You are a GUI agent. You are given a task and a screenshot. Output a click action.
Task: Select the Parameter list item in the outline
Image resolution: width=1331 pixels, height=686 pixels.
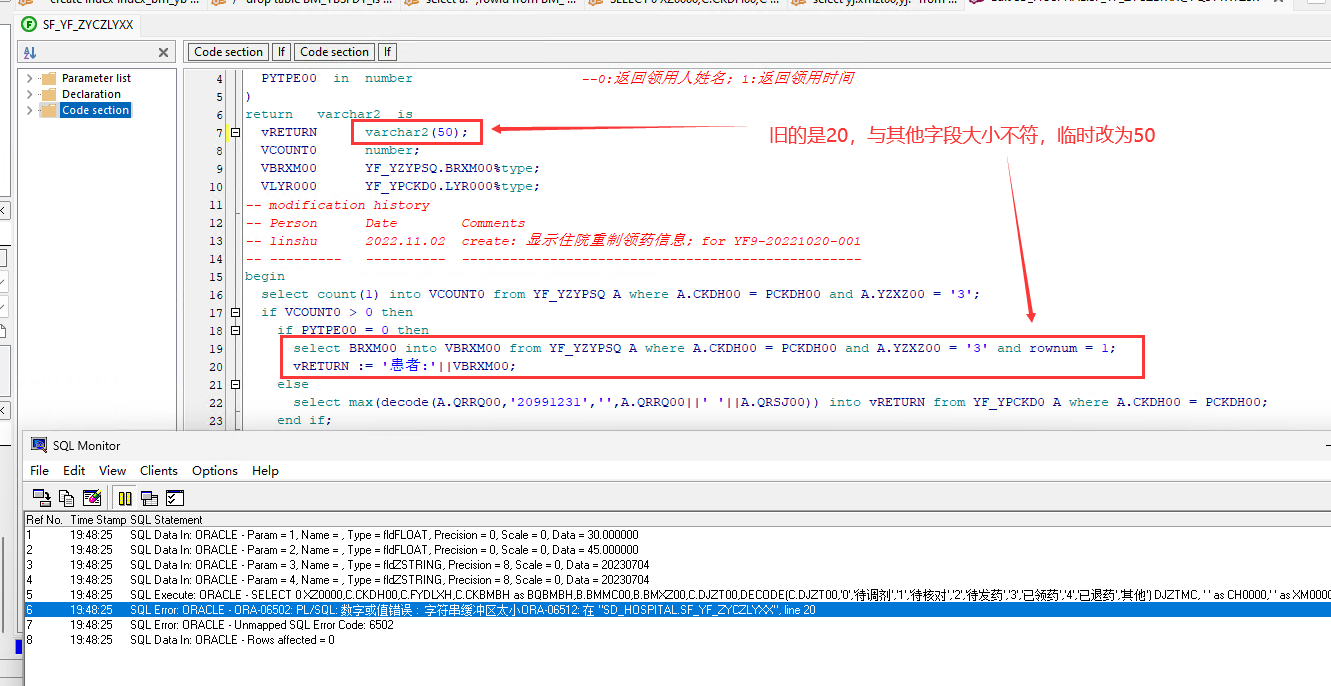96,78
